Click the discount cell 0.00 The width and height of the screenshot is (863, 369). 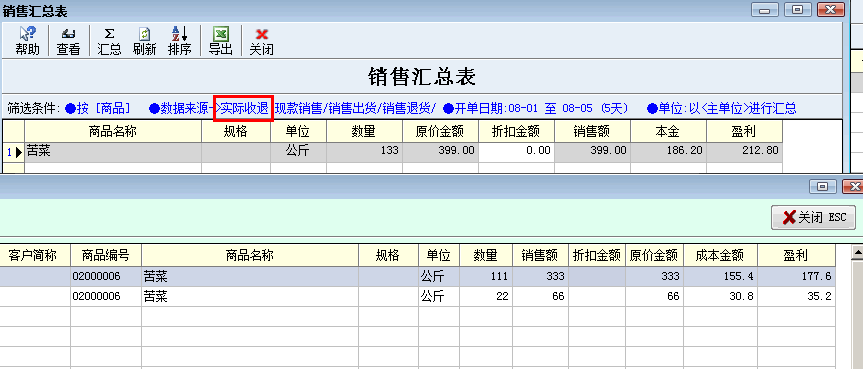coord(516,152)
